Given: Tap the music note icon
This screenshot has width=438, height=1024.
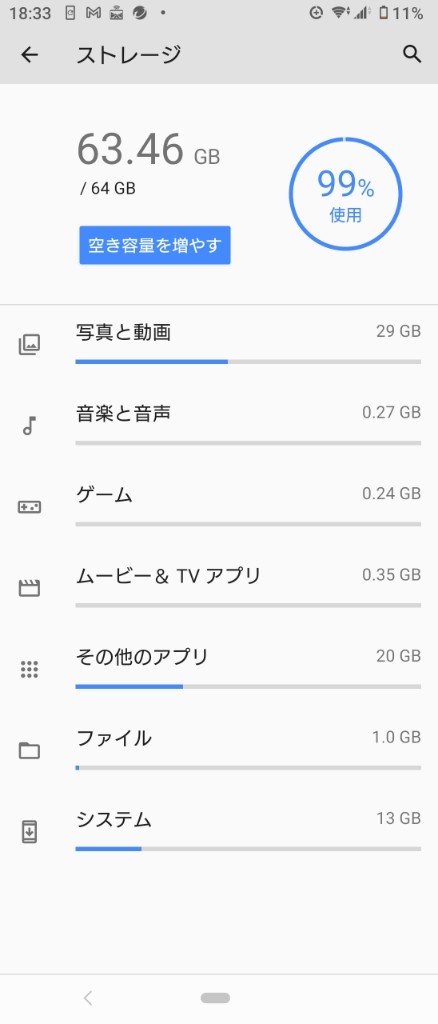Looking at the screenshot, I should point(29,426).
